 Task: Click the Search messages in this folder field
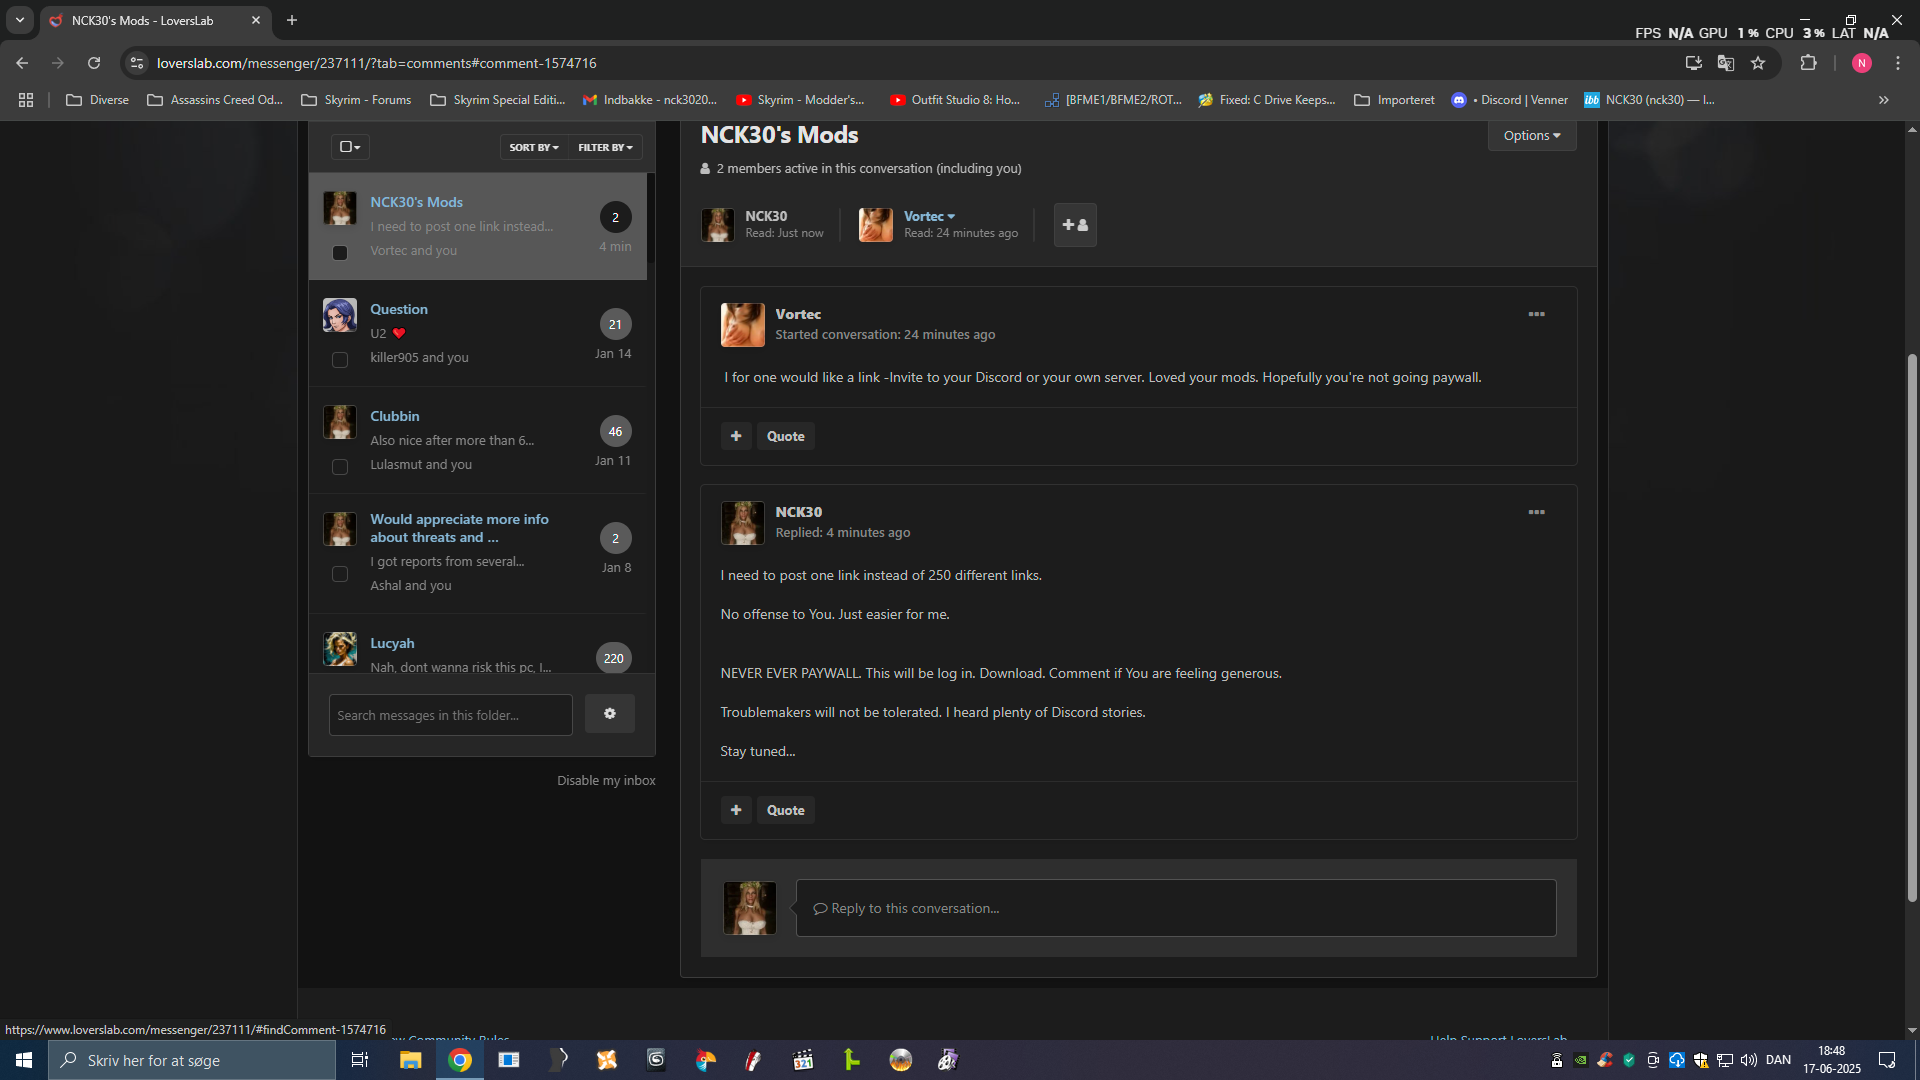pos(451,715)
